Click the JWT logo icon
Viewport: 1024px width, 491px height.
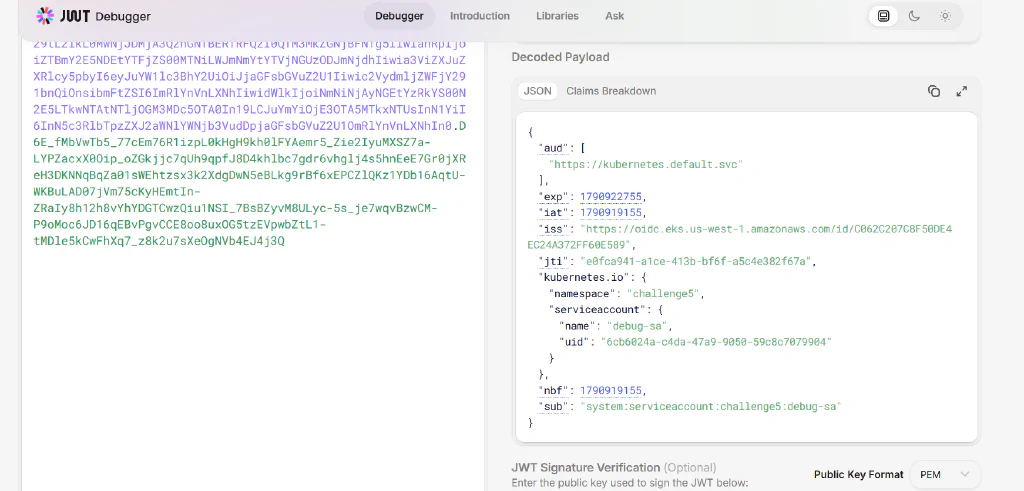tap(45, 16)
